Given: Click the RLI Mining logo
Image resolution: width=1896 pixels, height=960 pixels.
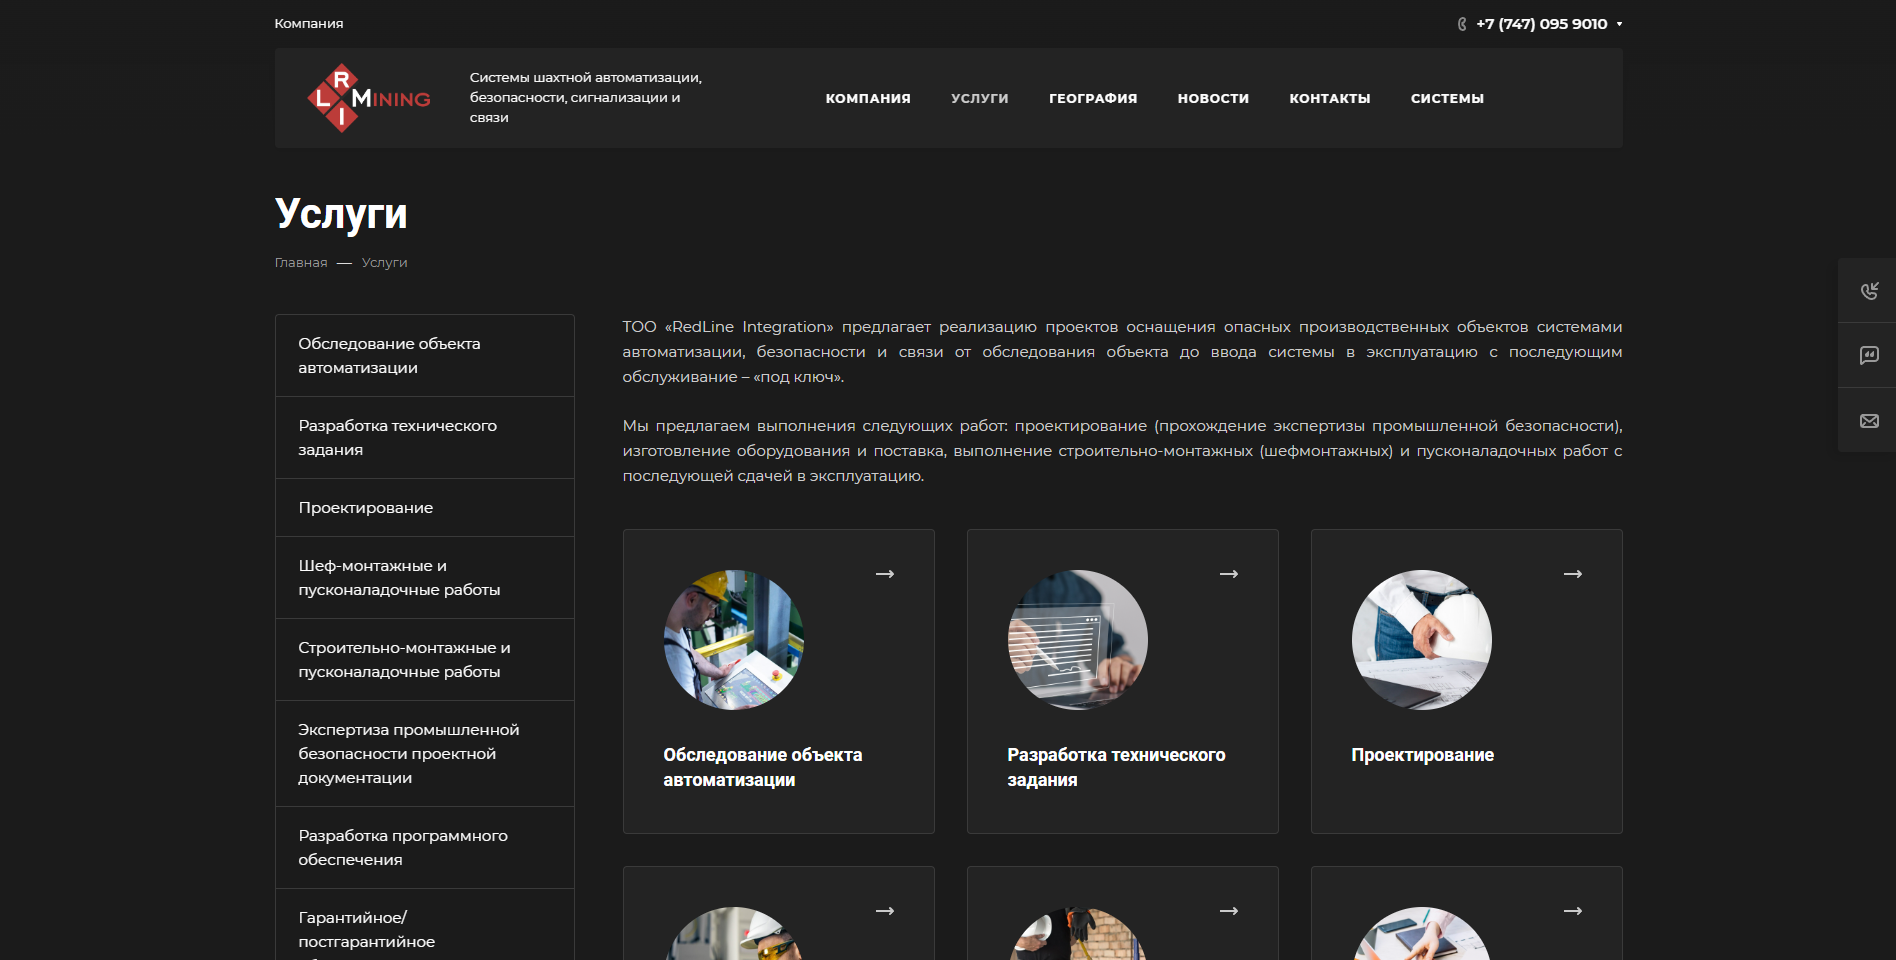Looking at the screenshot, I should pyautogui.click(x=368, y=98).
